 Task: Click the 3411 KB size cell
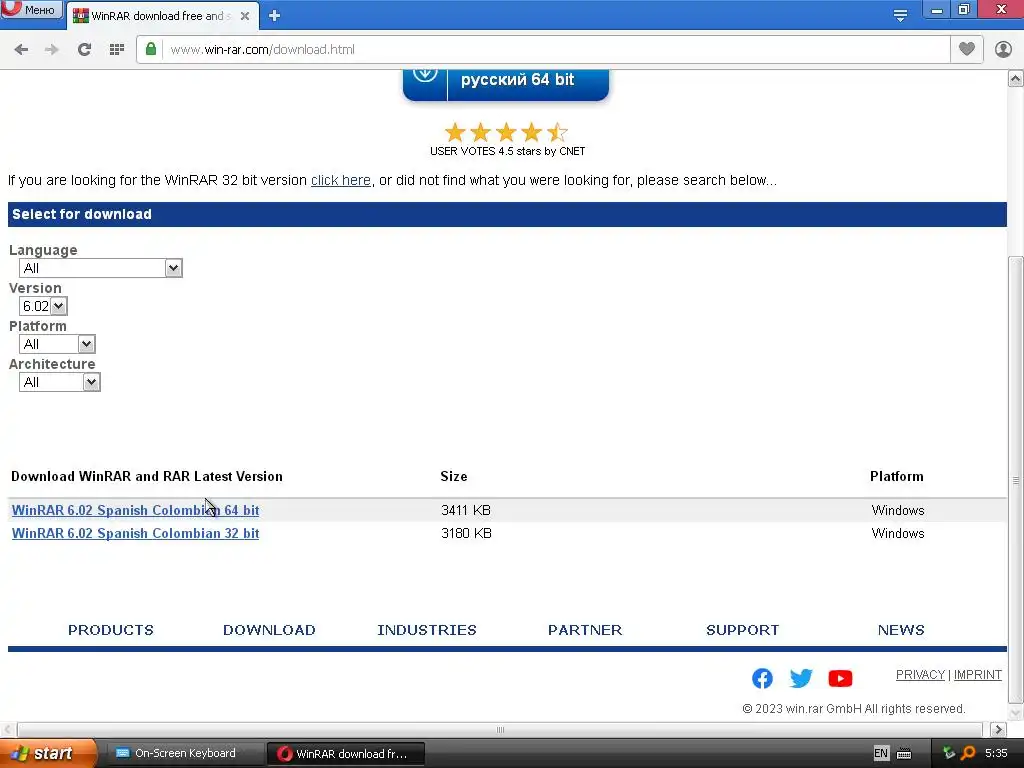[x=466, y=510]
